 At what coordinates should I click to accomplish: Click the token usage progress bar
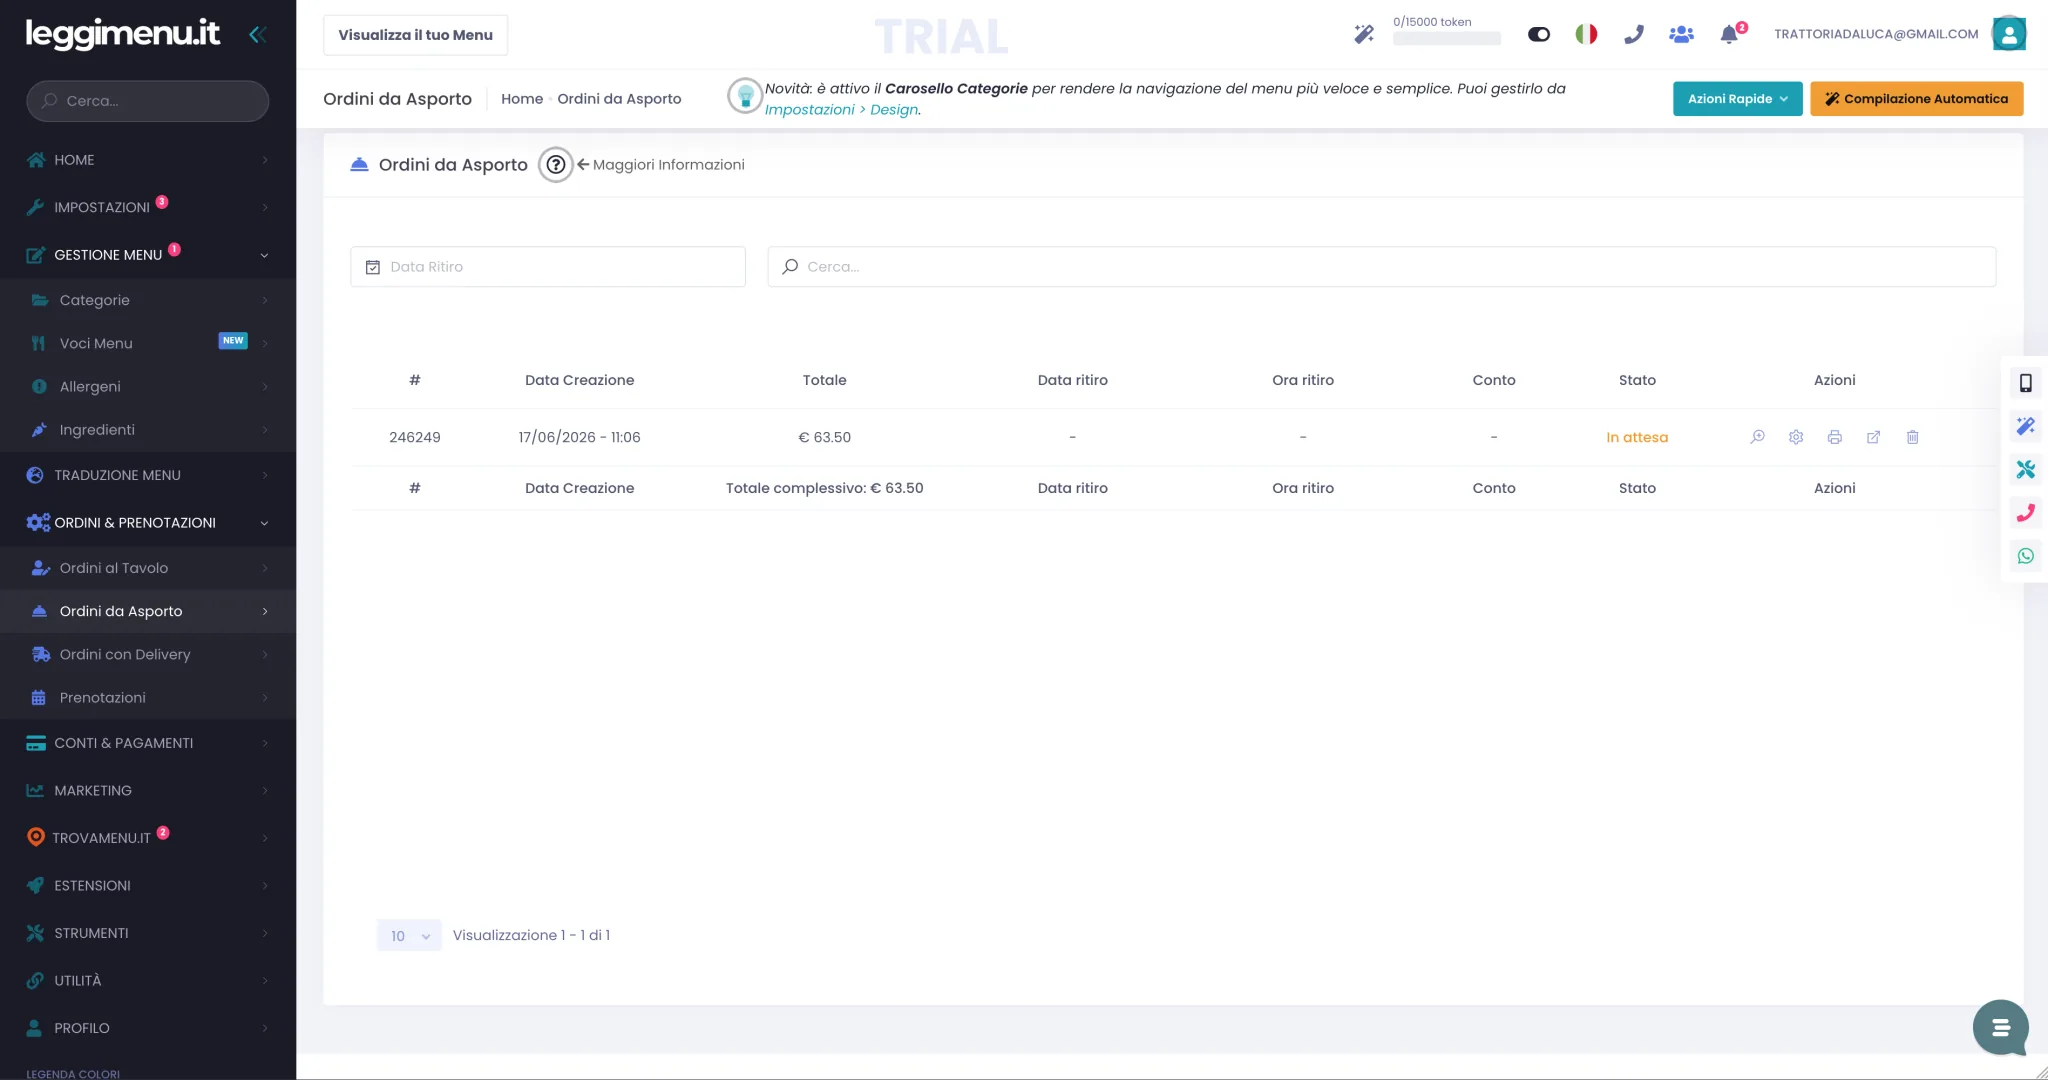click(1446, 39)
